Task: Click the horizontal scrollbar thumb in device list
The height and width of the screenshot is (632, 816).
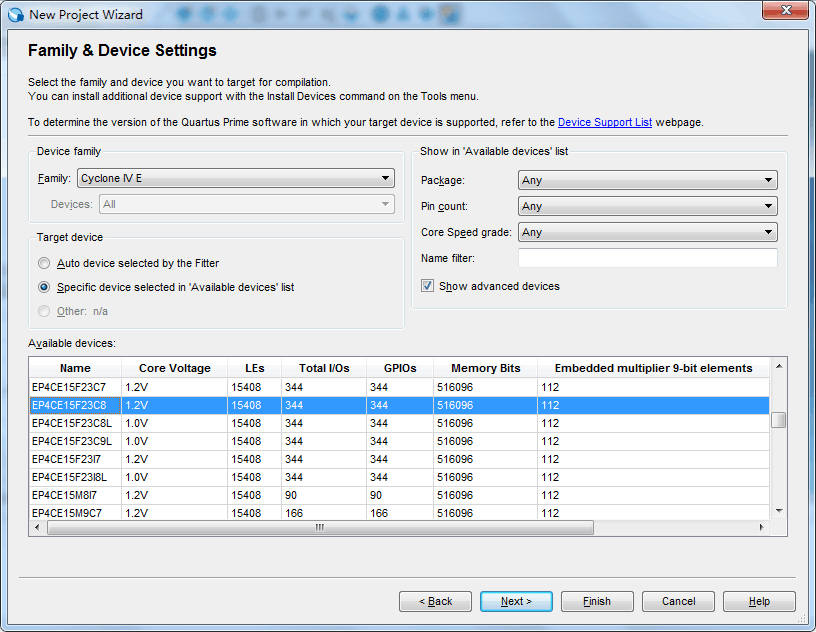Action: tap(320, 527)
